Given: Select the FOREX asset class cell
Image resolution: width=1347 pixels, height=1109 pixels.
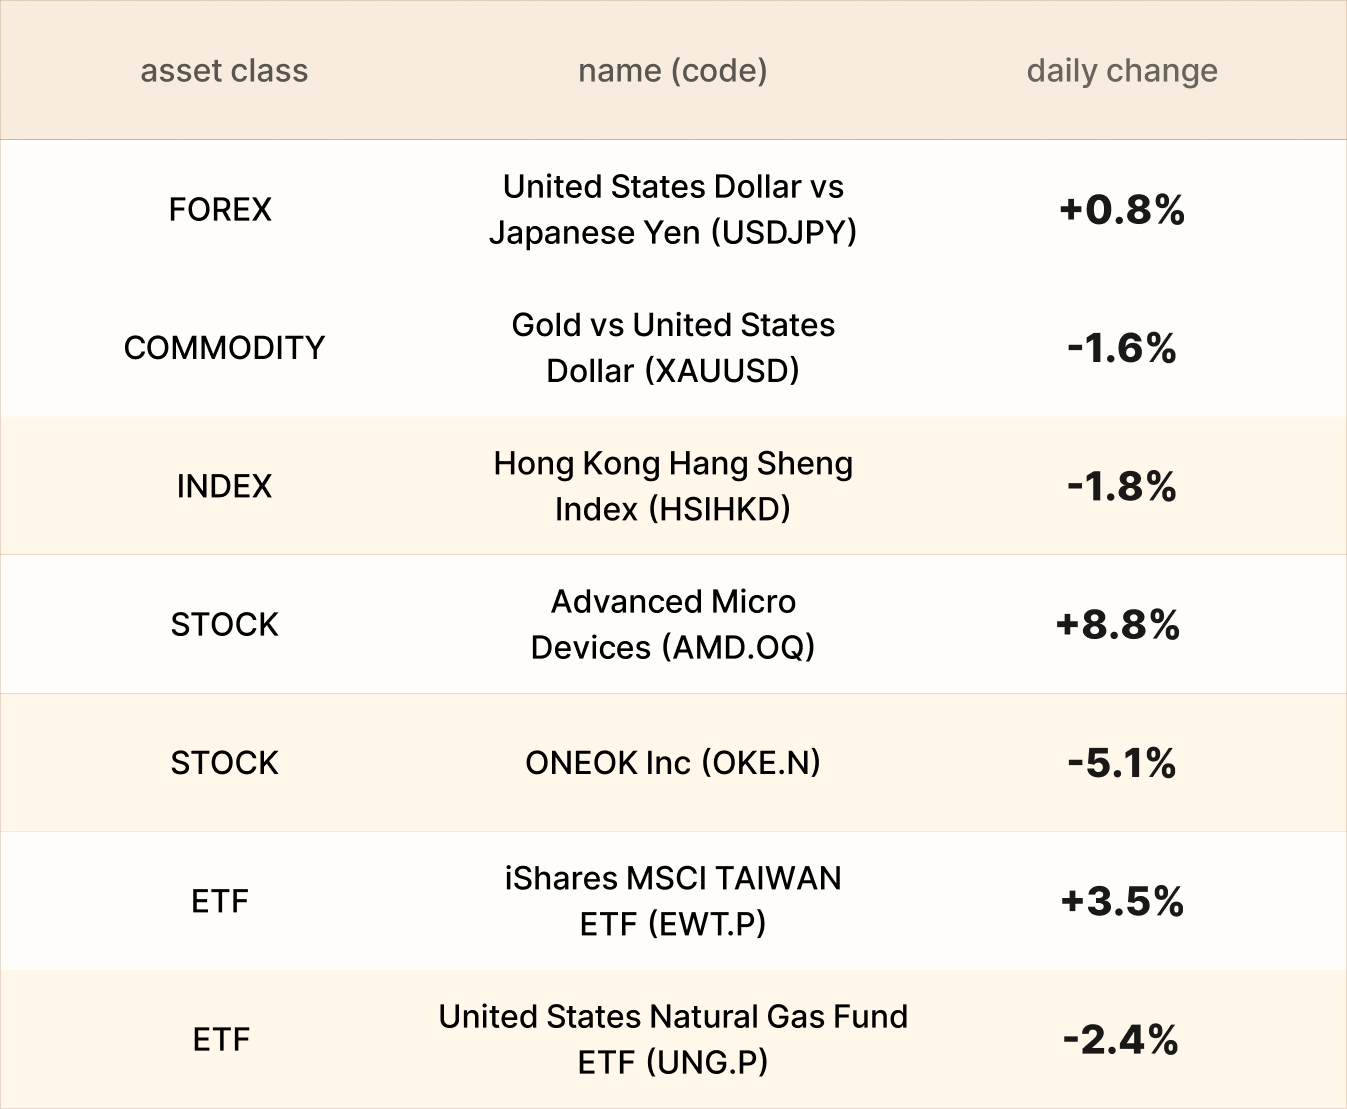Looking at the screenshot, I should tap(220, 210).
